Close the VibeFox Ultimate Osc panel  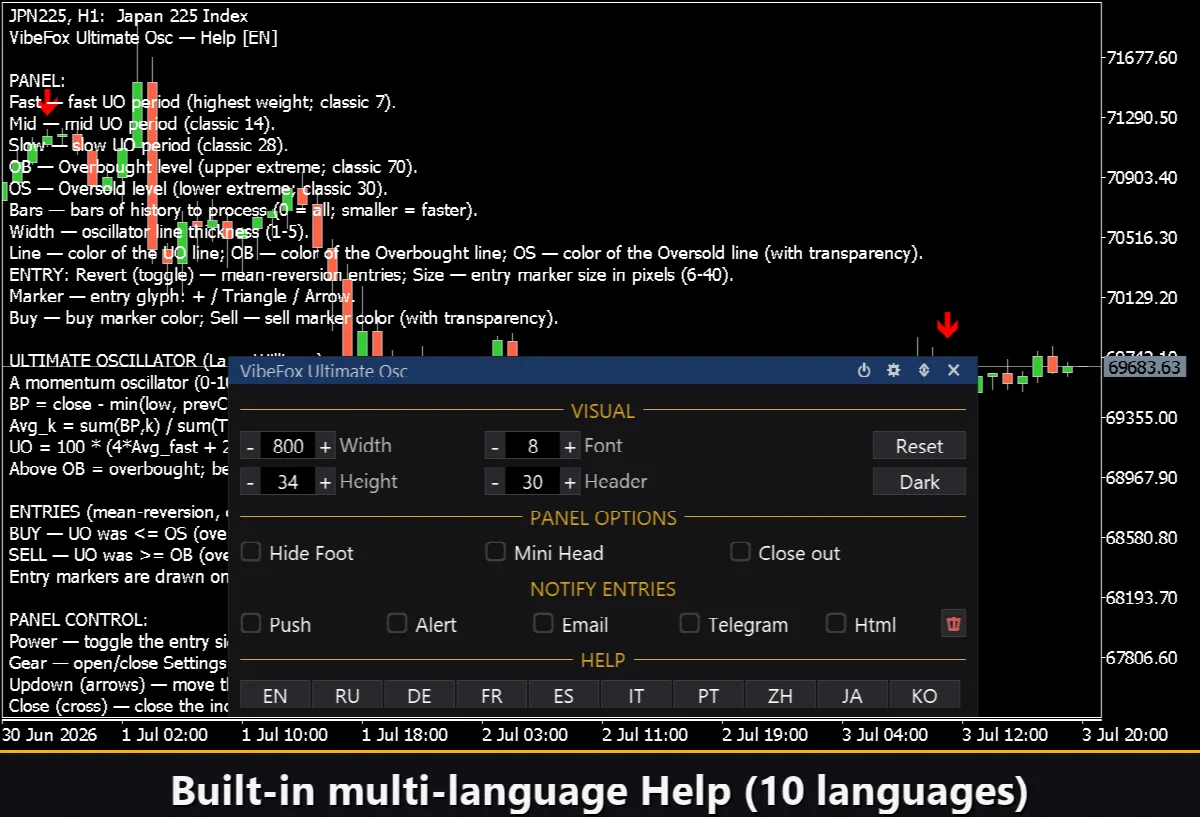point(954,371)
